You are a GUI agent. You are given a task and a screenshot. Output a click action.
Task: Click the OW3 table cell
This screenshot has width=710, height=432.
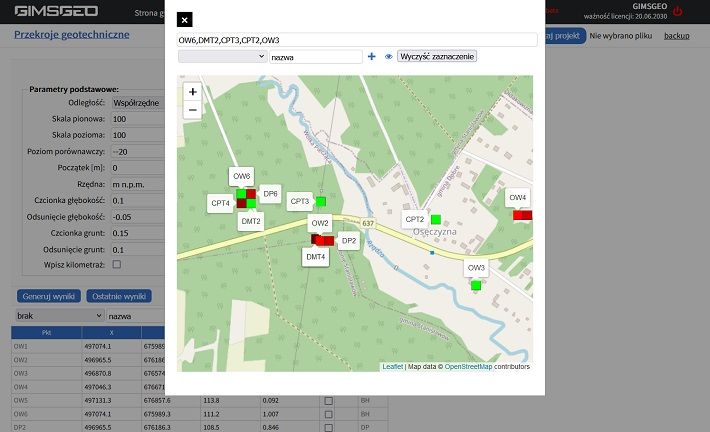pos(46,374)
